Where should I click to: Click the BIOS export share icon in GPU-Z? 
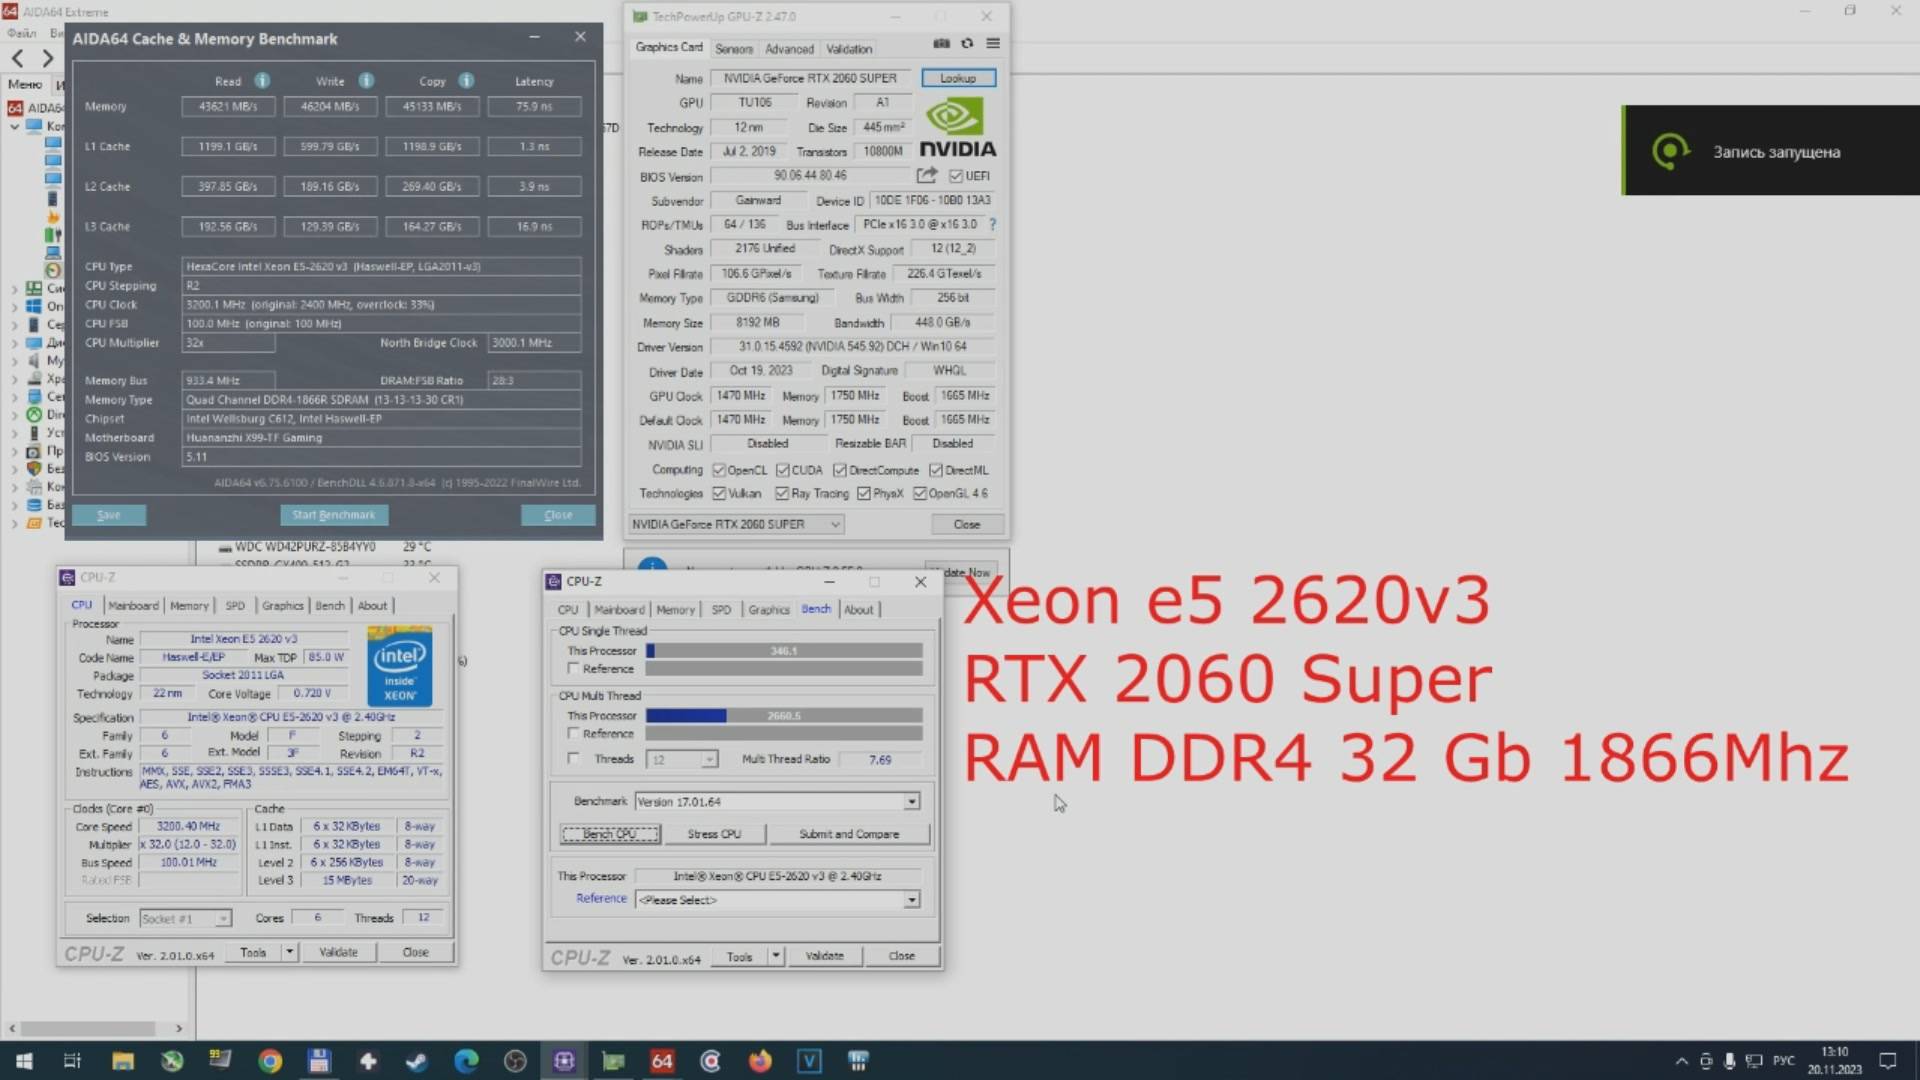(927, 176)
